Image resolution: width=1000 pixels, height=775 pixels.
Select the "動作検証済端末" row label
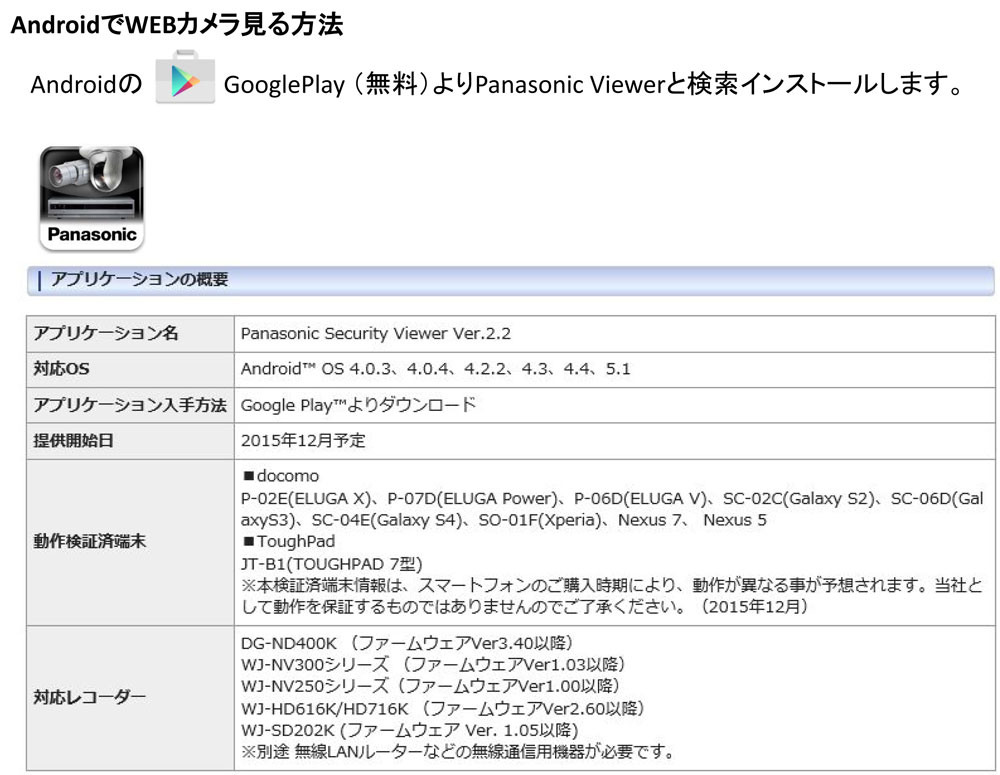[x=90, y=542]
